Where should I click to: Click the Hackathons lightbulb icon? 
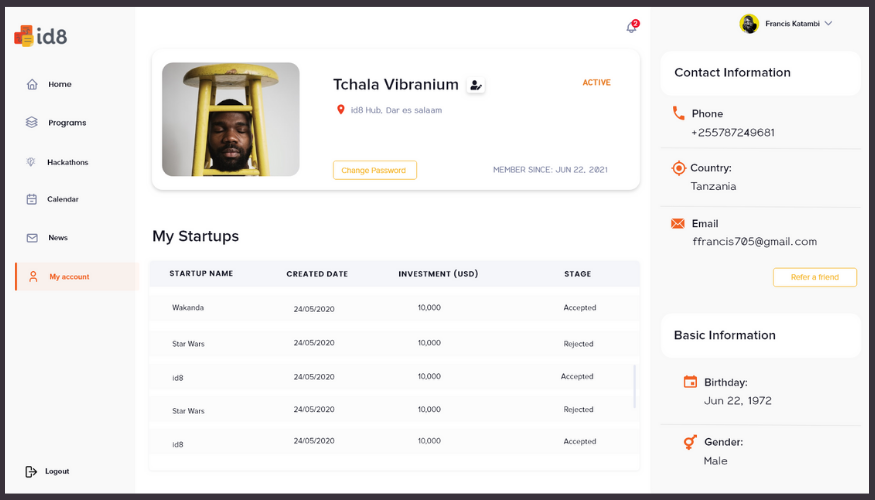[x=31, y=162]
